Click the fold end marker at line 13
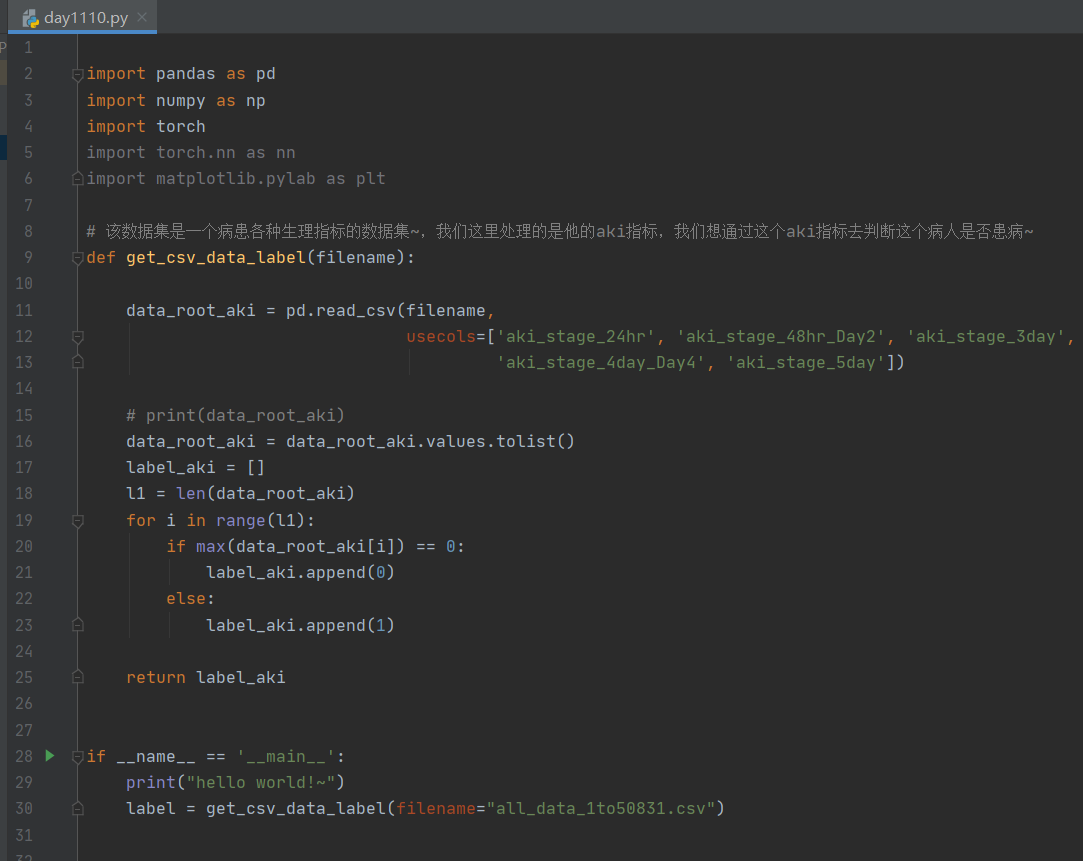 pyautogui.click(x=78, y=362)
